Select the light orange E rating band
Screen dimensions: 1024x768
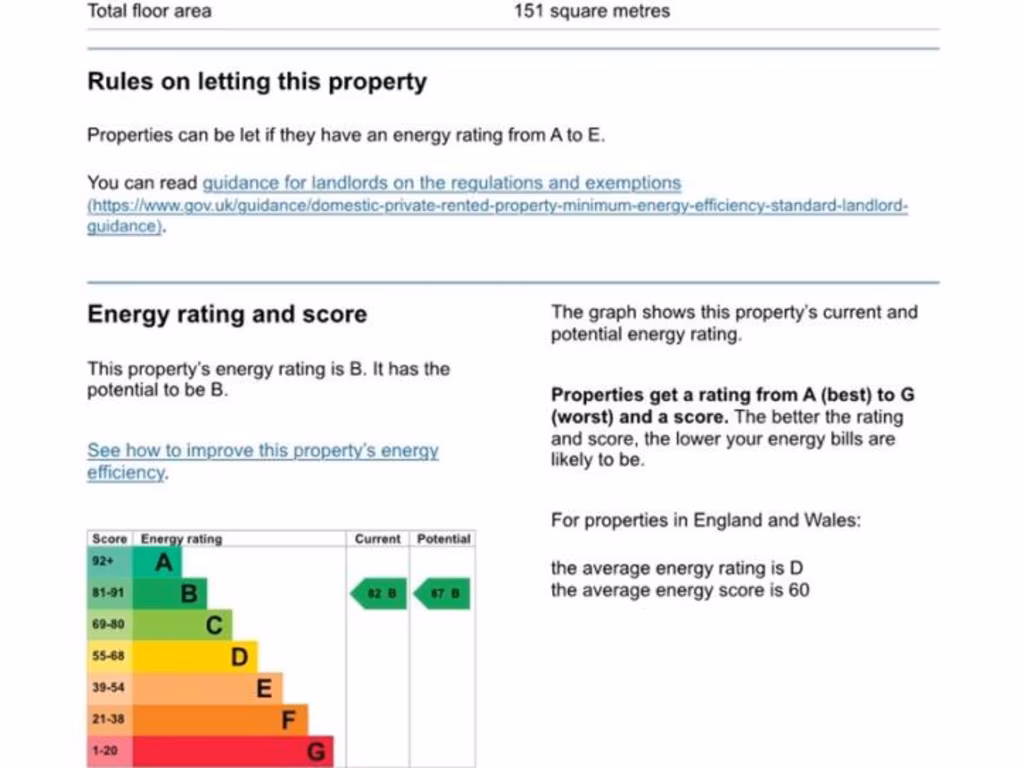[x=208, y=688]
